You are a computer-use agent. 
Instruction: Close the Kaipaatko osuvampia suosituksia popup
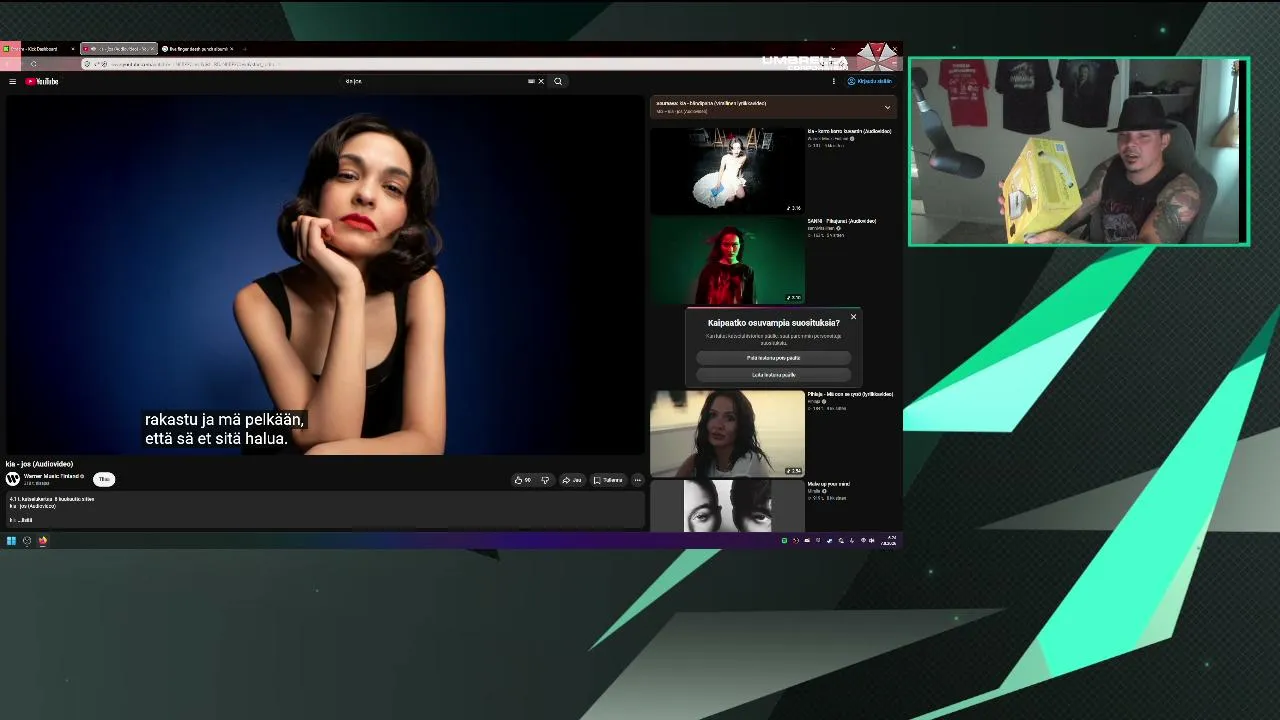click(853, 317)
